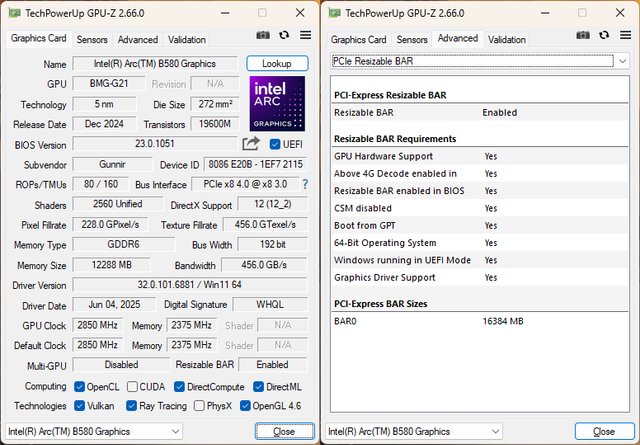
Task: Toggle the PhysX checkbox
Action: 199,406
